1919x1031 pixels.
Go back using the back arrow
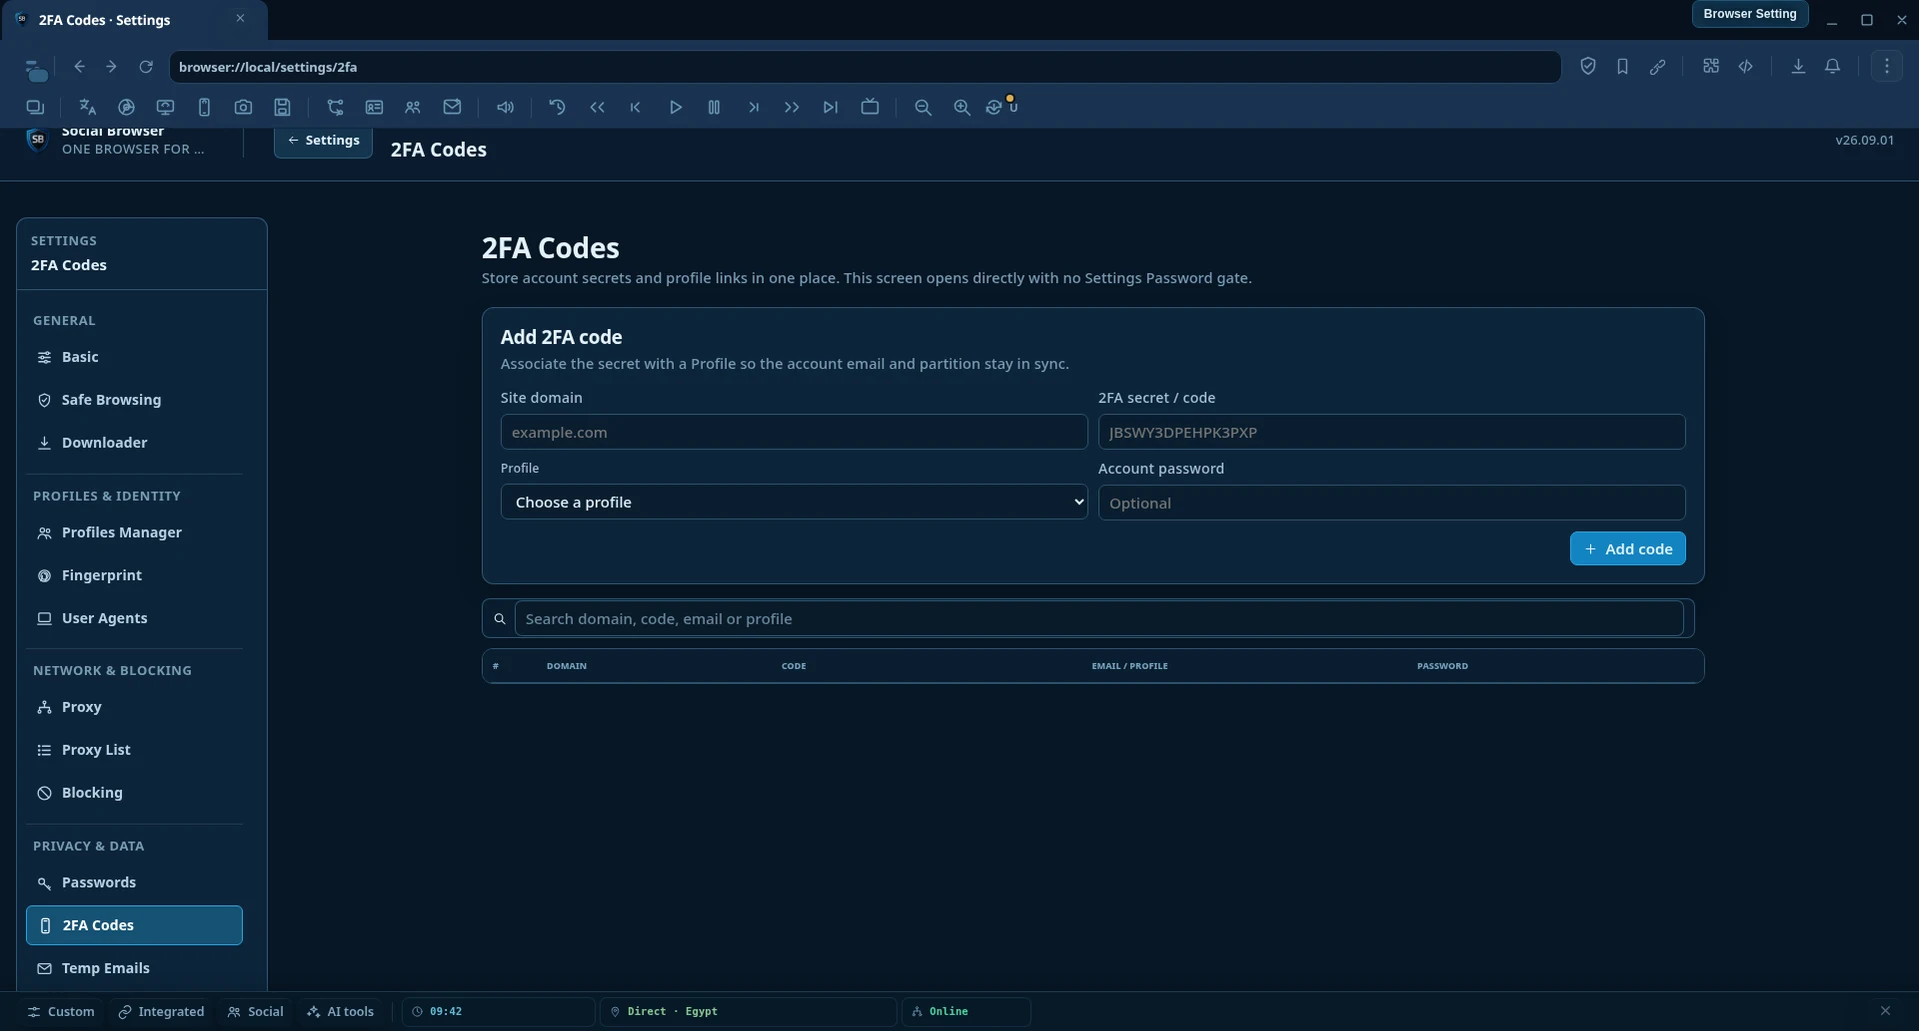pyautogui.click(x=79, y=67)
